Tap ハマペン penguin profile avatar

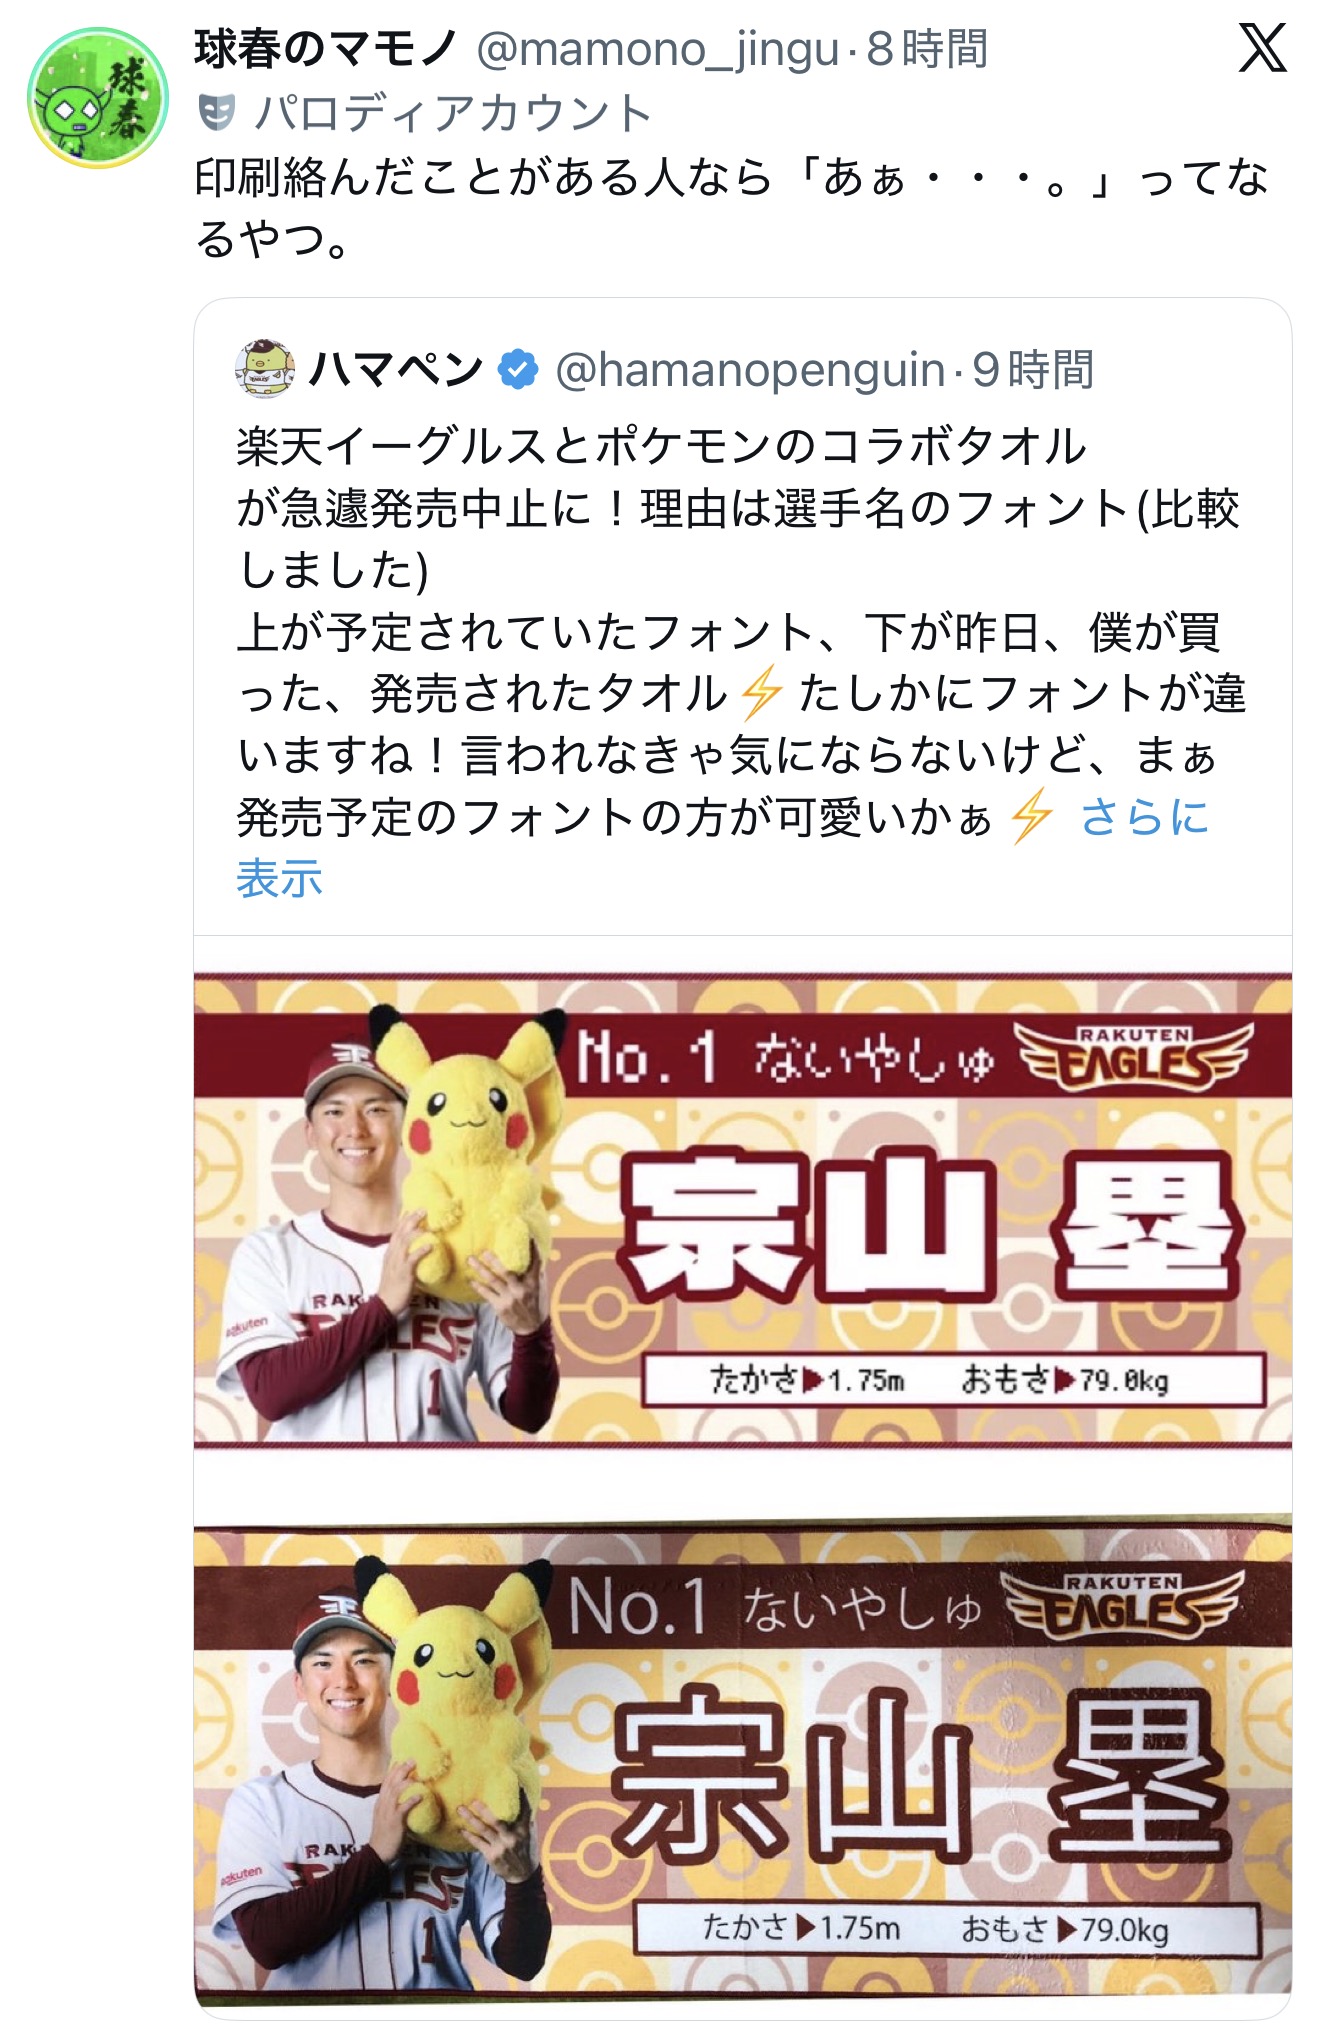click(265, 369)
